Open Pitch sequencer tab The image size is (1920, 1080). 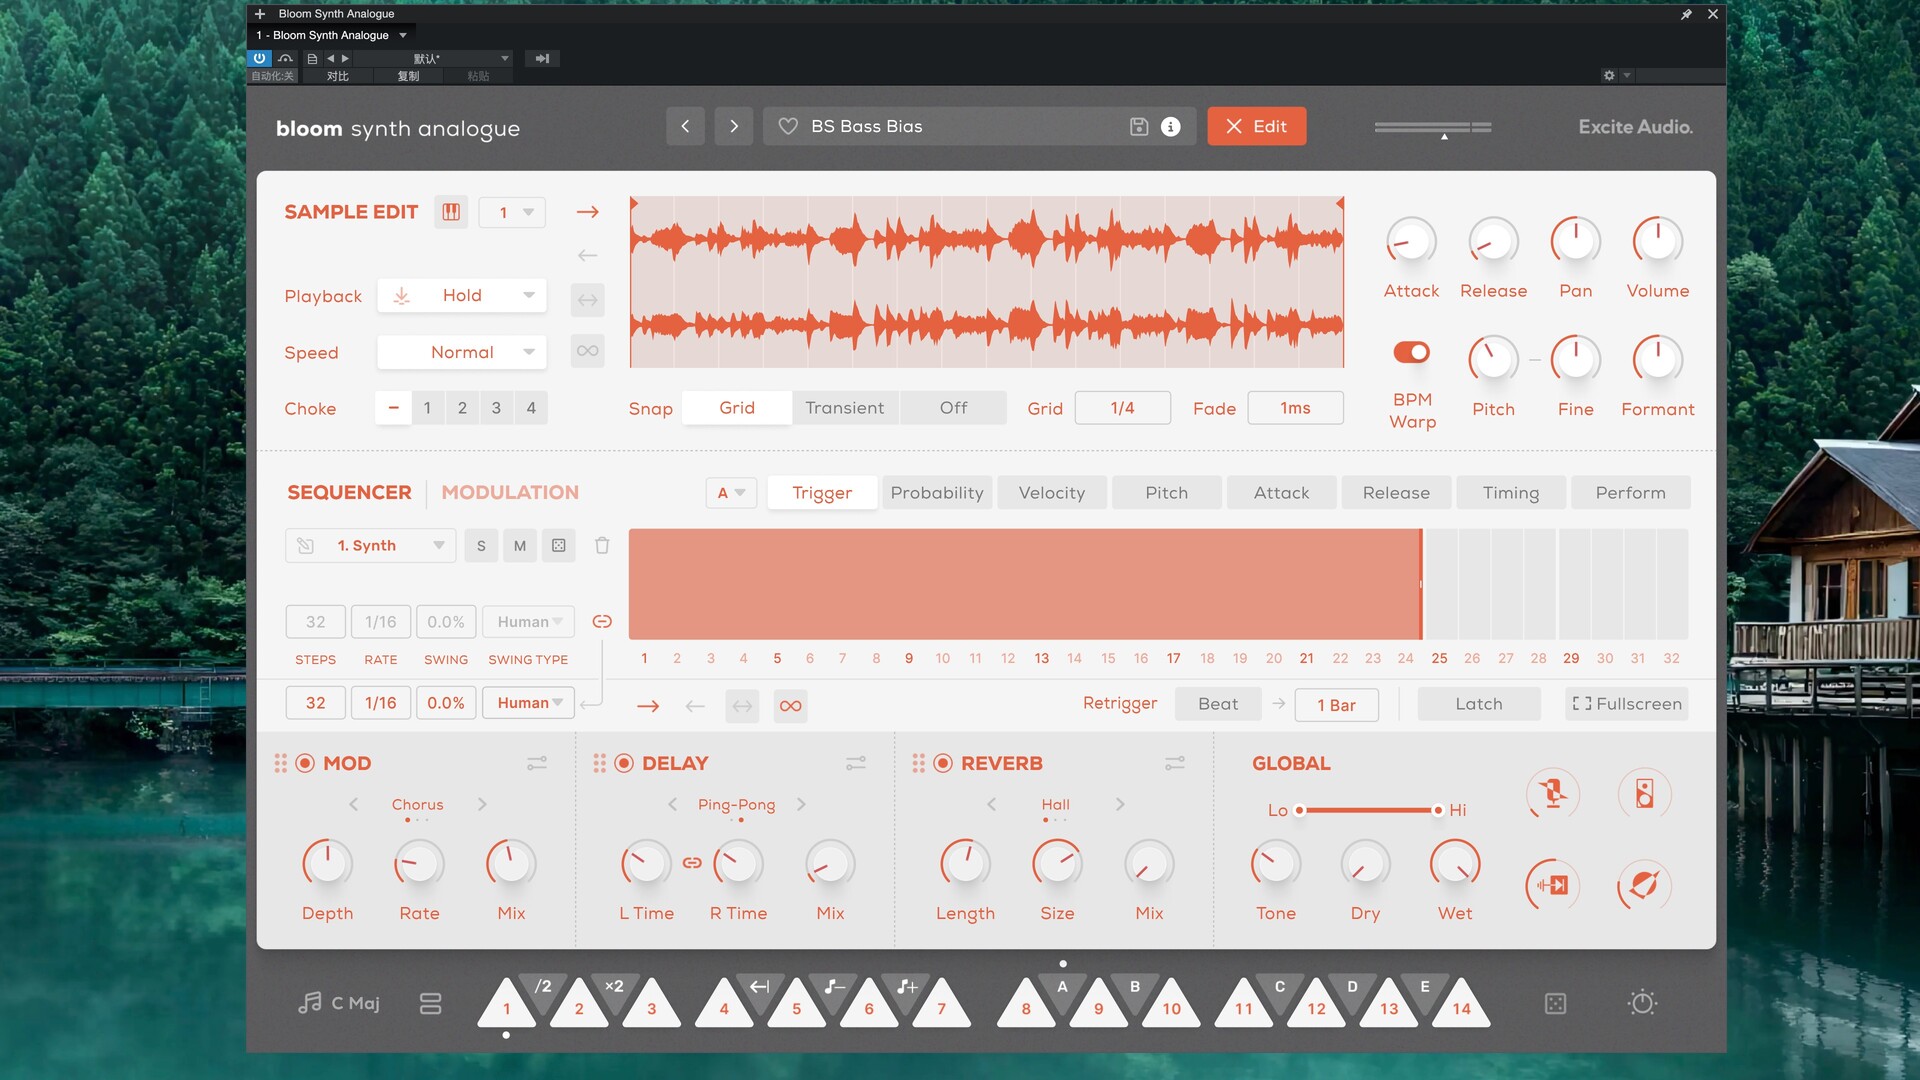[1167, 492]
